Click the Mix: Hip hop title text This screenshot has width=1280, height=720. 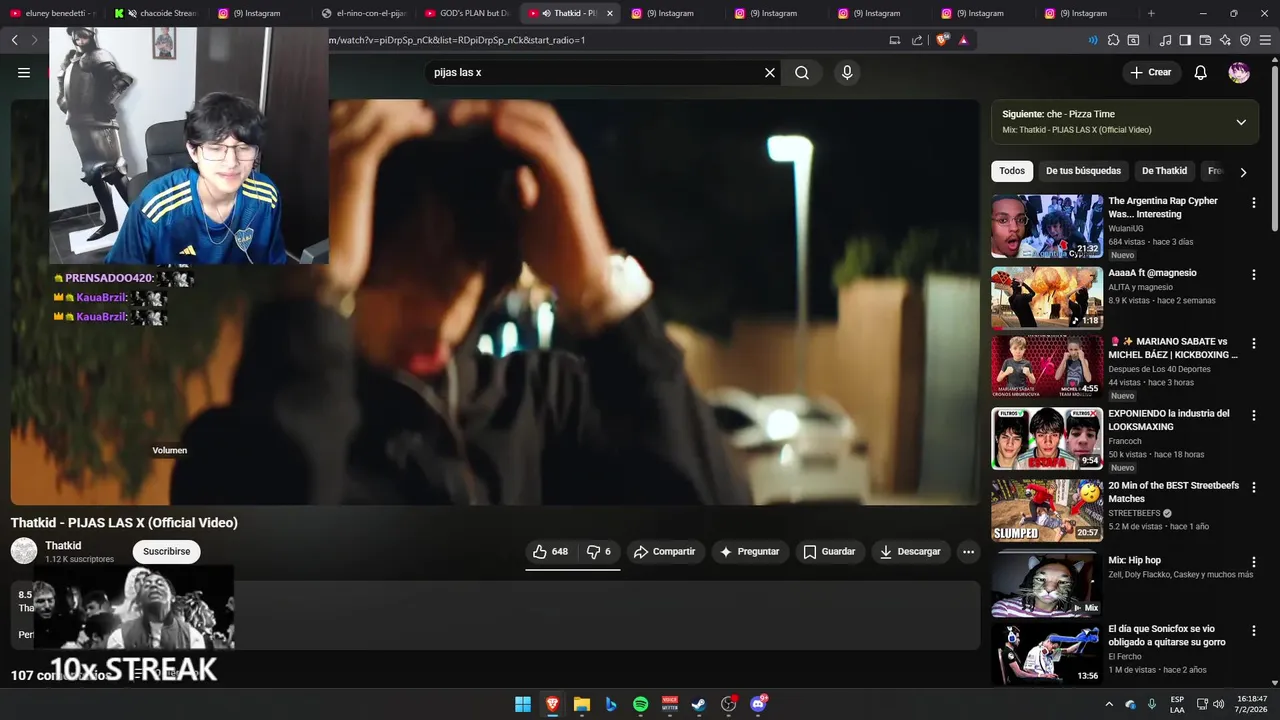(1134, 561)
